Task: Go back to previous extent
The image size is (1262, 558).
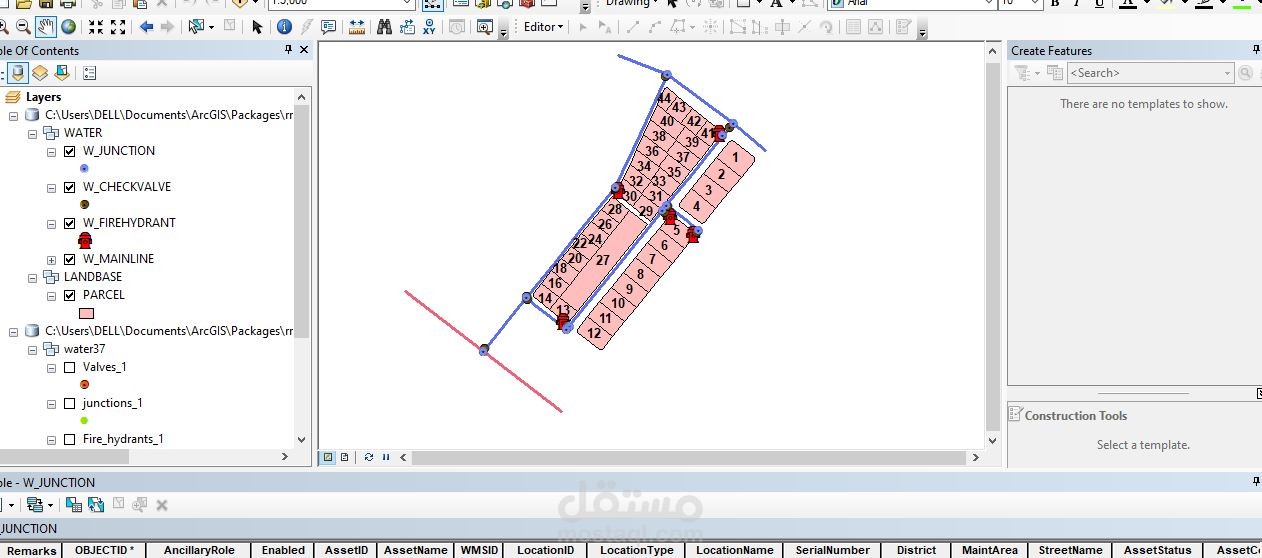Action: (x=147, y=27)
